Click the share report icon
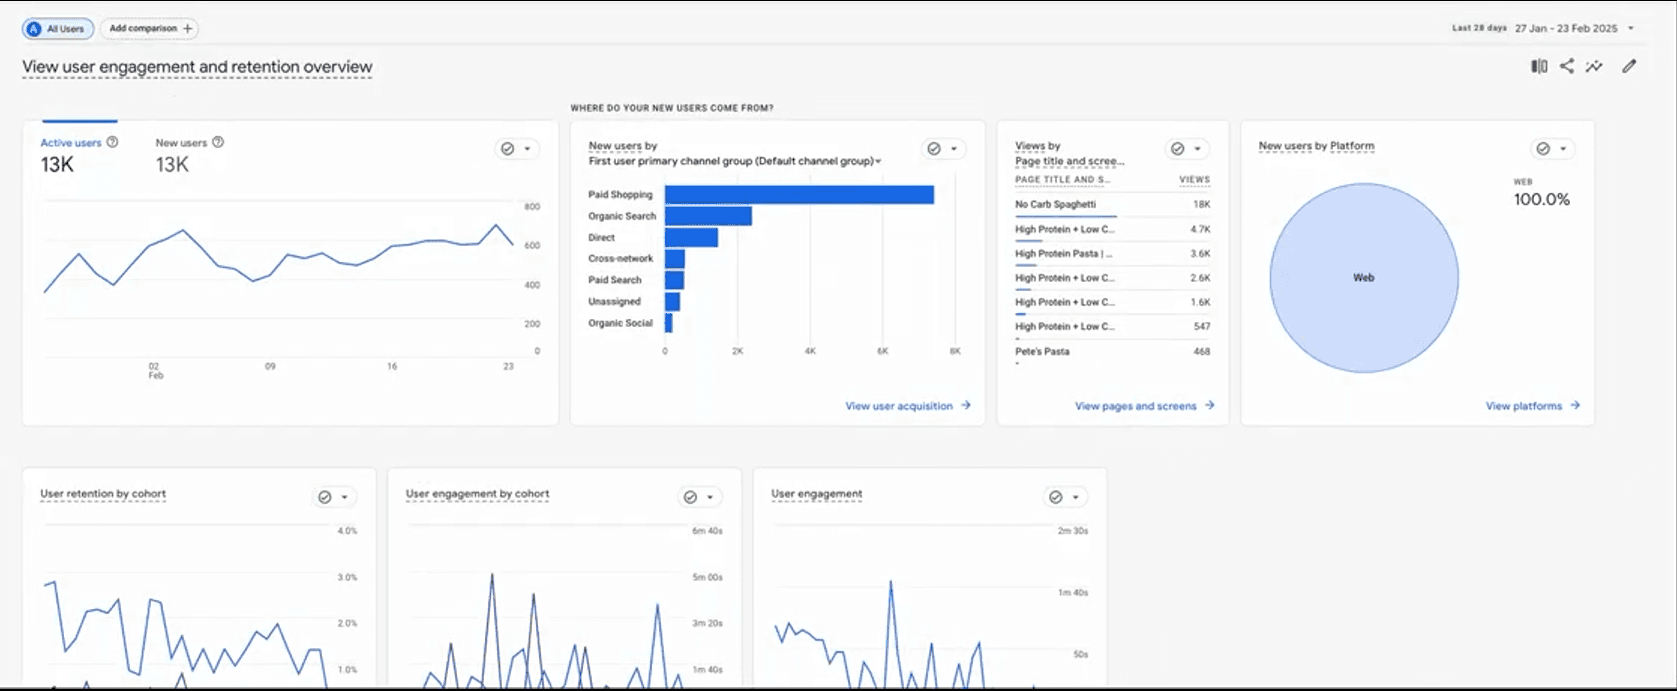1677x691 pixels. pyautogui.click(x=1567, y=66)
